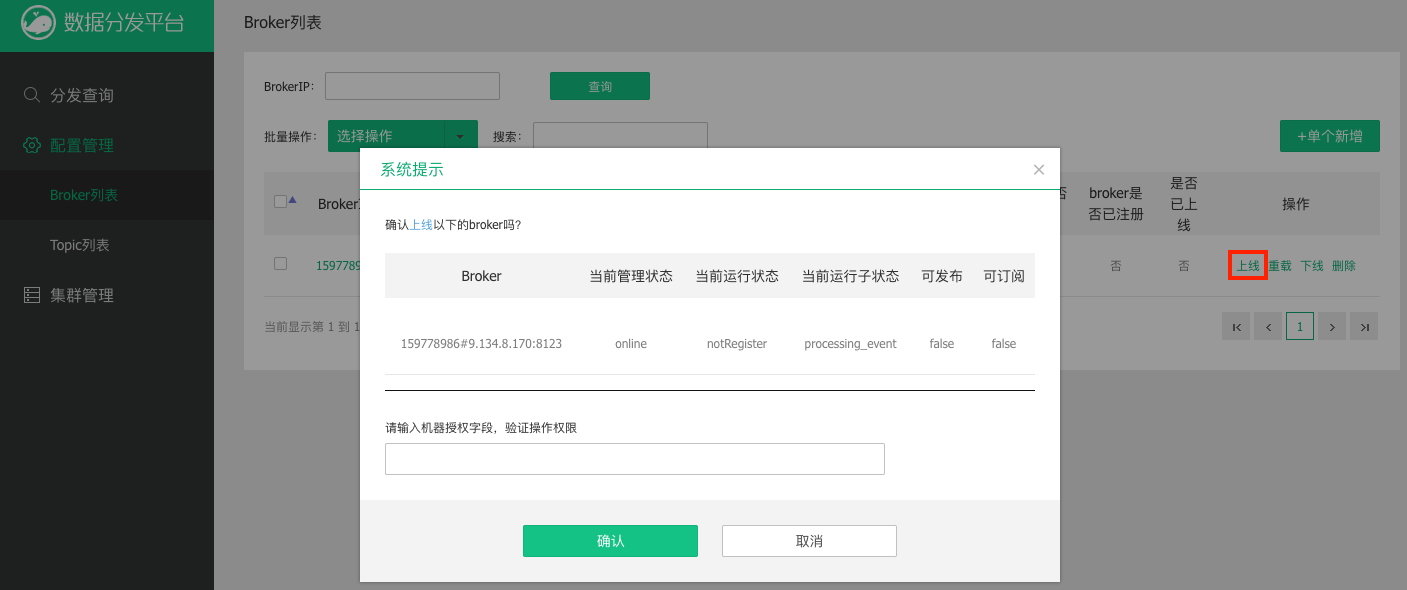The image size is (1407, 590).
Task: Click the 删除 link in operations
Action: click(x=1344, y=266)
